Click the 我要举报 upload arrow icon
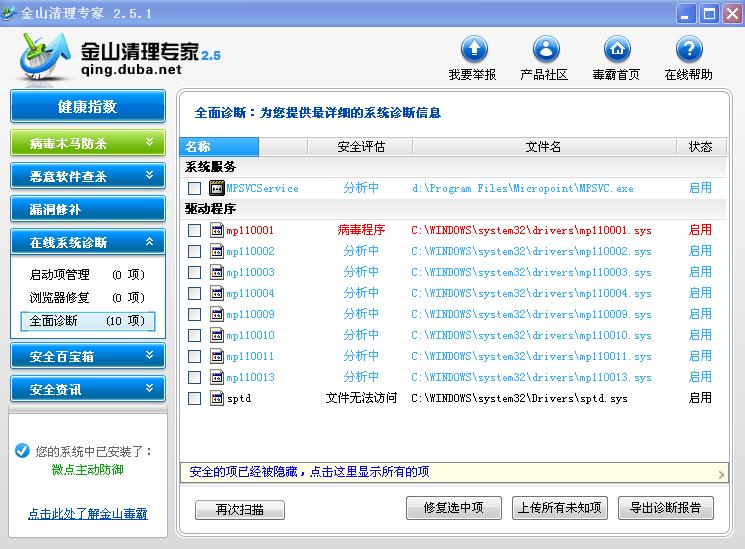This screenshot has width=745, height=549. point(474,48)
